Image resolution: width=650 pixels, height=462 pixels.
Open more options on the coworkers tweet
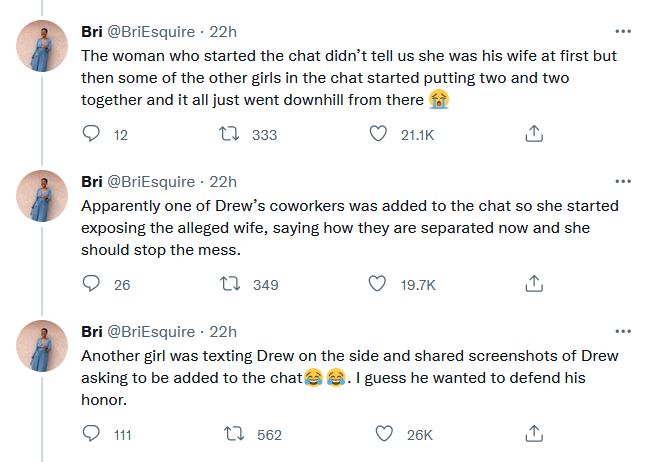click(624, 181)
